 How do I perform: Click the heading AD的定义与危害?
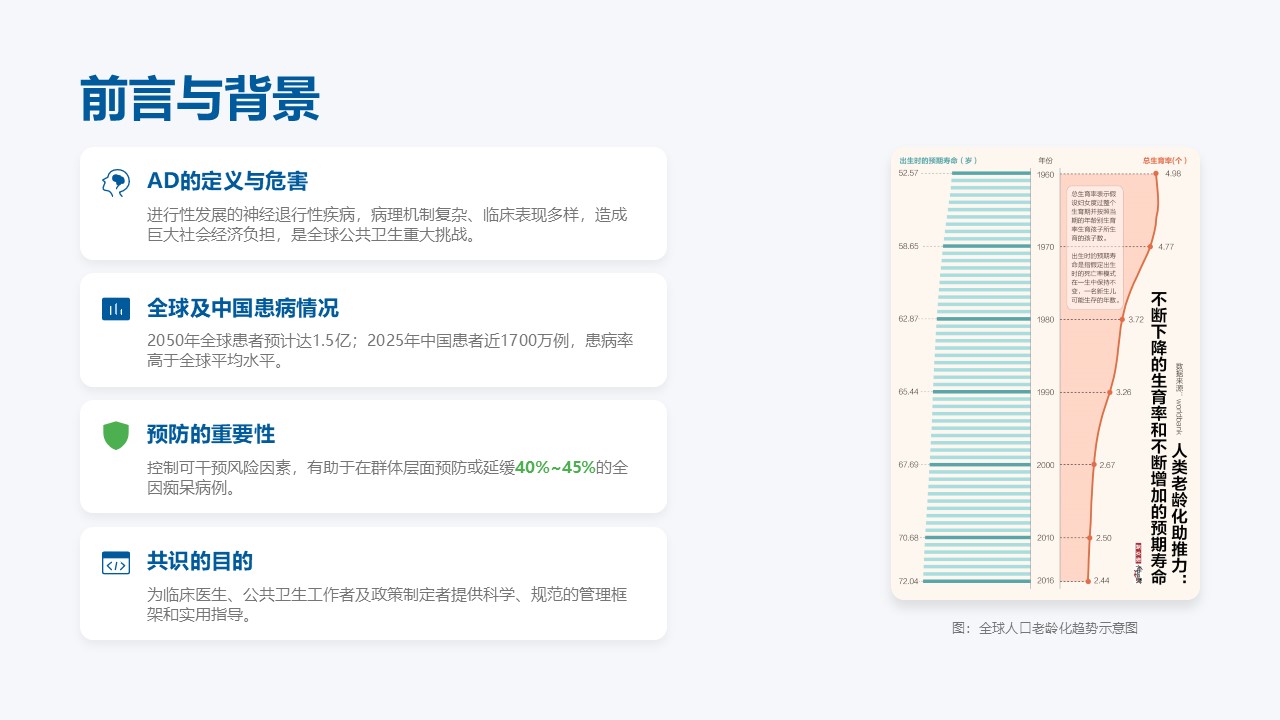227,181
